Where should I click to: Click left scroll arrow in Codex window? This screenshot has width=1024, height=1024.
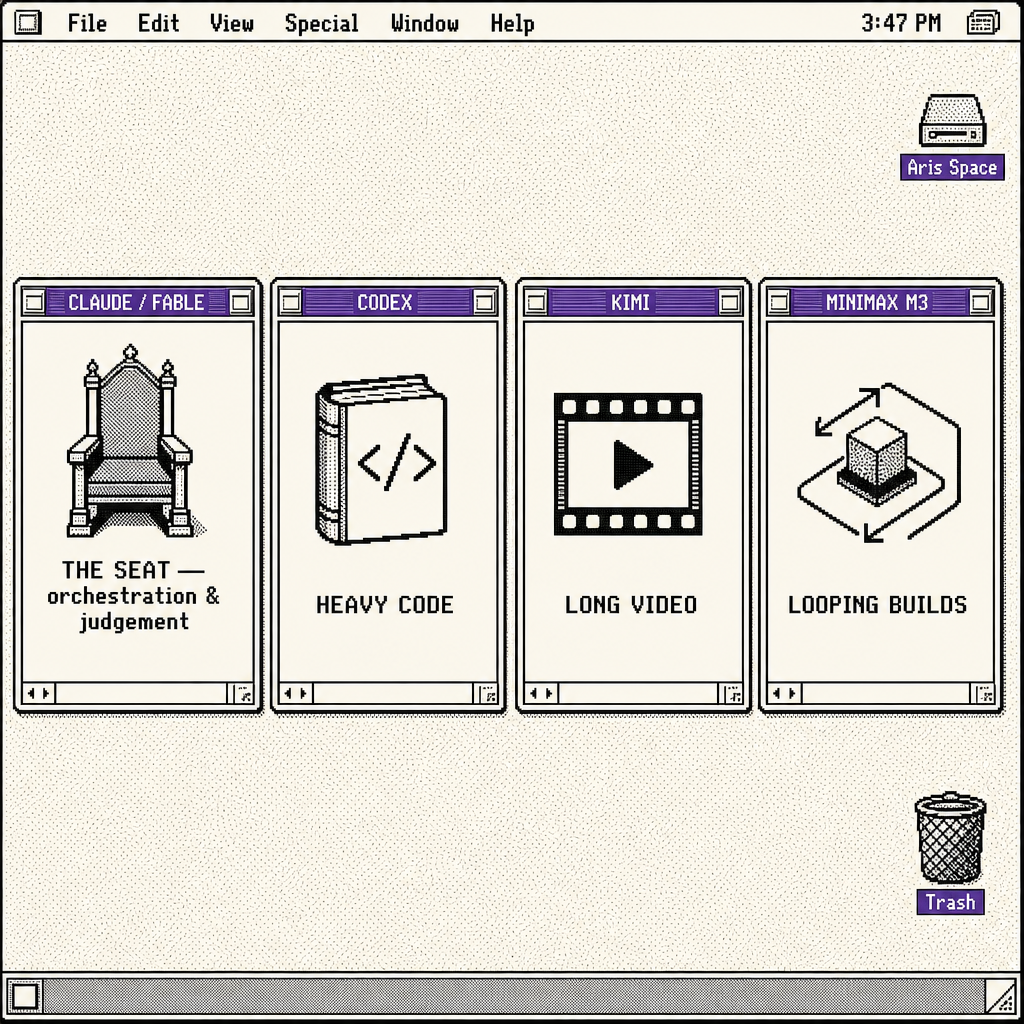point(288,694)
